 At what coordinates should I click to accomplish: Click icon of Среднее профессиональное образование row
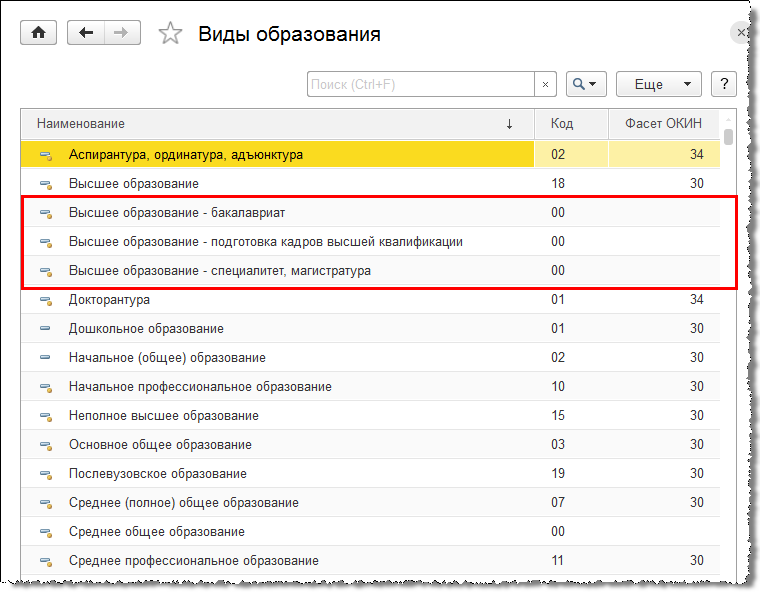click(x=46, y=562)
